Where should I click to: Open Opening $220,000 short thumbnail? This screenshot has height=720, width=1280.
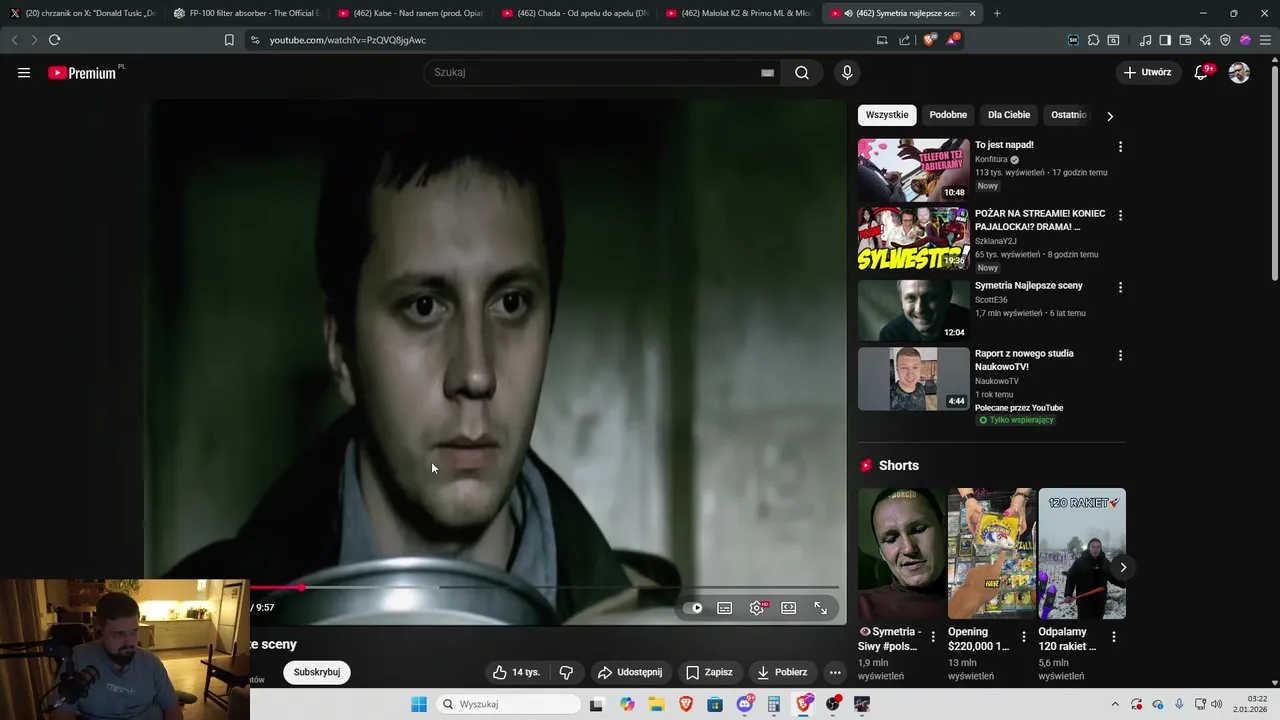click(992, 554)
